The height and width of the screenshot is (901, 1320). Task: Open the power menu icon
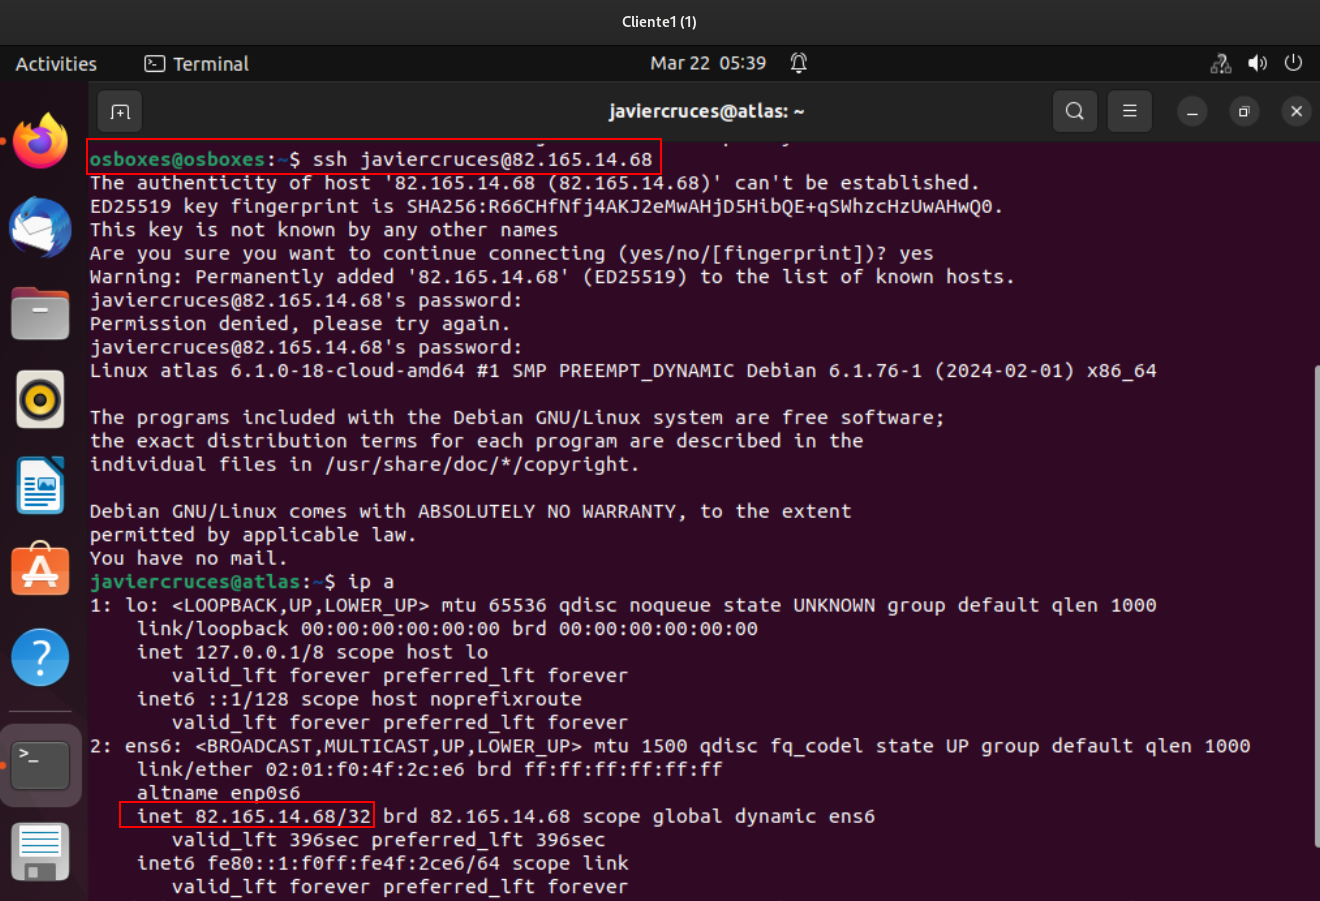point(1293,63)
